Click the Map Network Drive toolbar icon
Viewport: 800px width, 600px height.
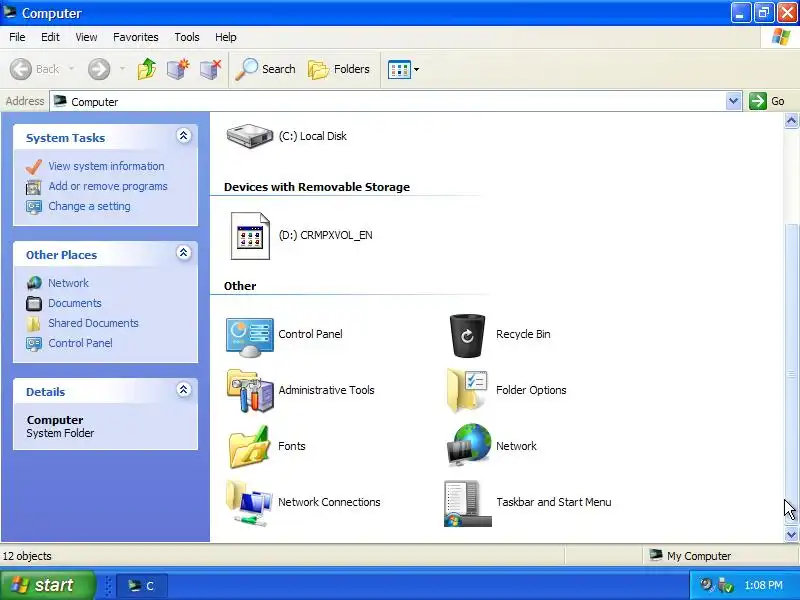coord(178,69)
